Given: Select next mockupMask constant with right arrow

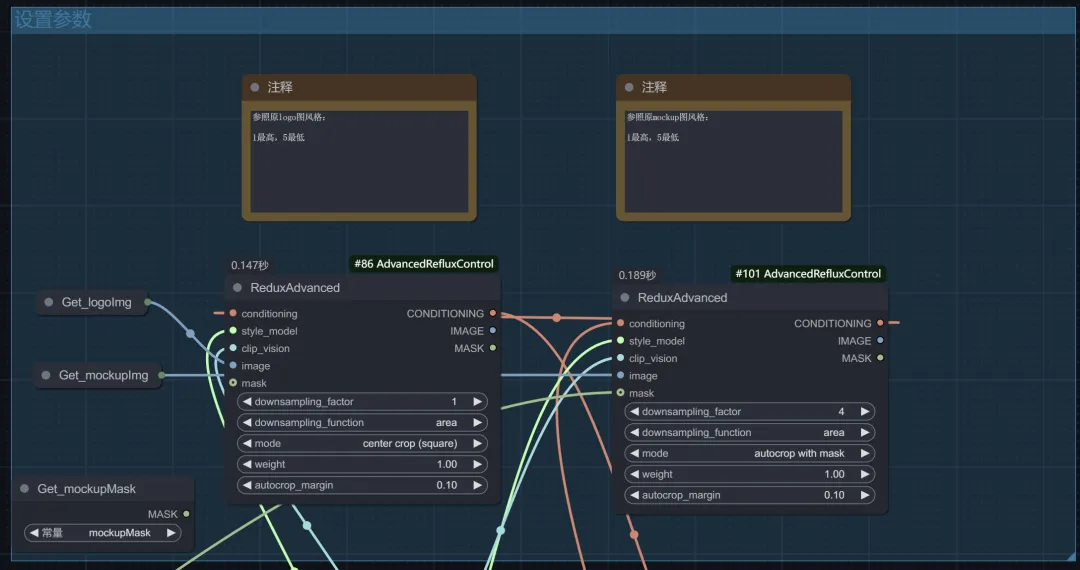Looking at the screenshot, I should tap(171, 533).
